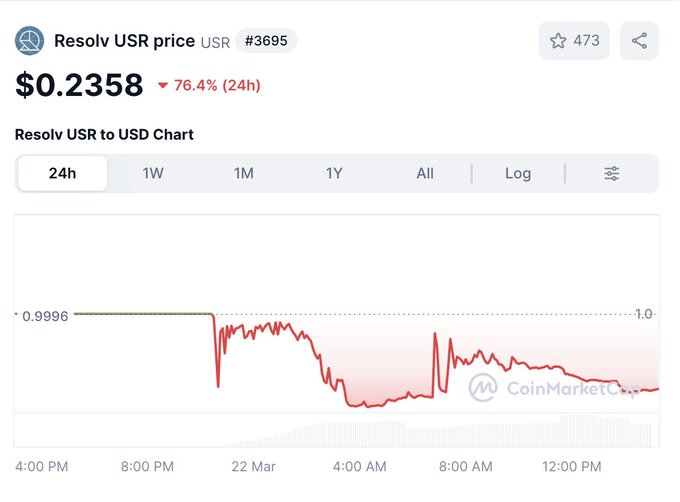The height and width of the screenshot is (502, 680).
Task: Click the Resolv USR to USD Chart heading
Action: (x=104, y=134)
